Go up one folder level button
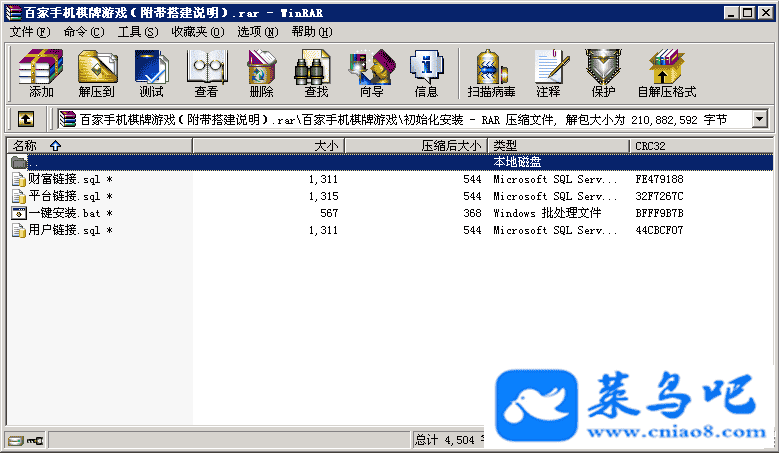The height and width of the screenshot is (453, 779). coord(26,119)
